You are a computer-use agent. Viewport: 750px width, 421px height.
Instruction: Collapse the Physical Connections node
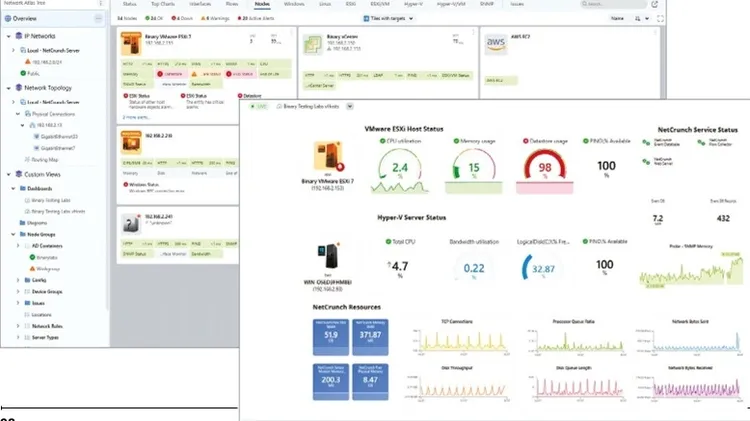coord(18,114)
